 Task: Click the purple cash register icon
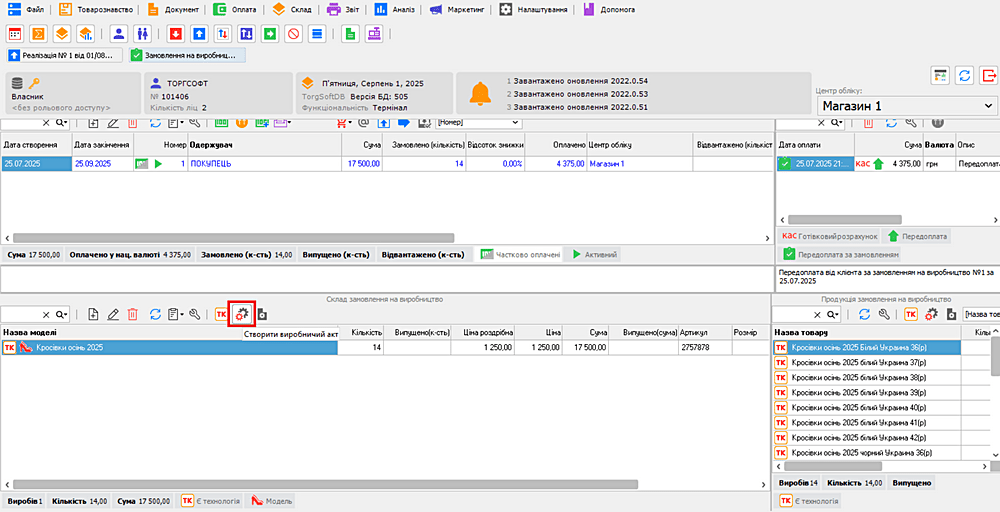(373, 34)
